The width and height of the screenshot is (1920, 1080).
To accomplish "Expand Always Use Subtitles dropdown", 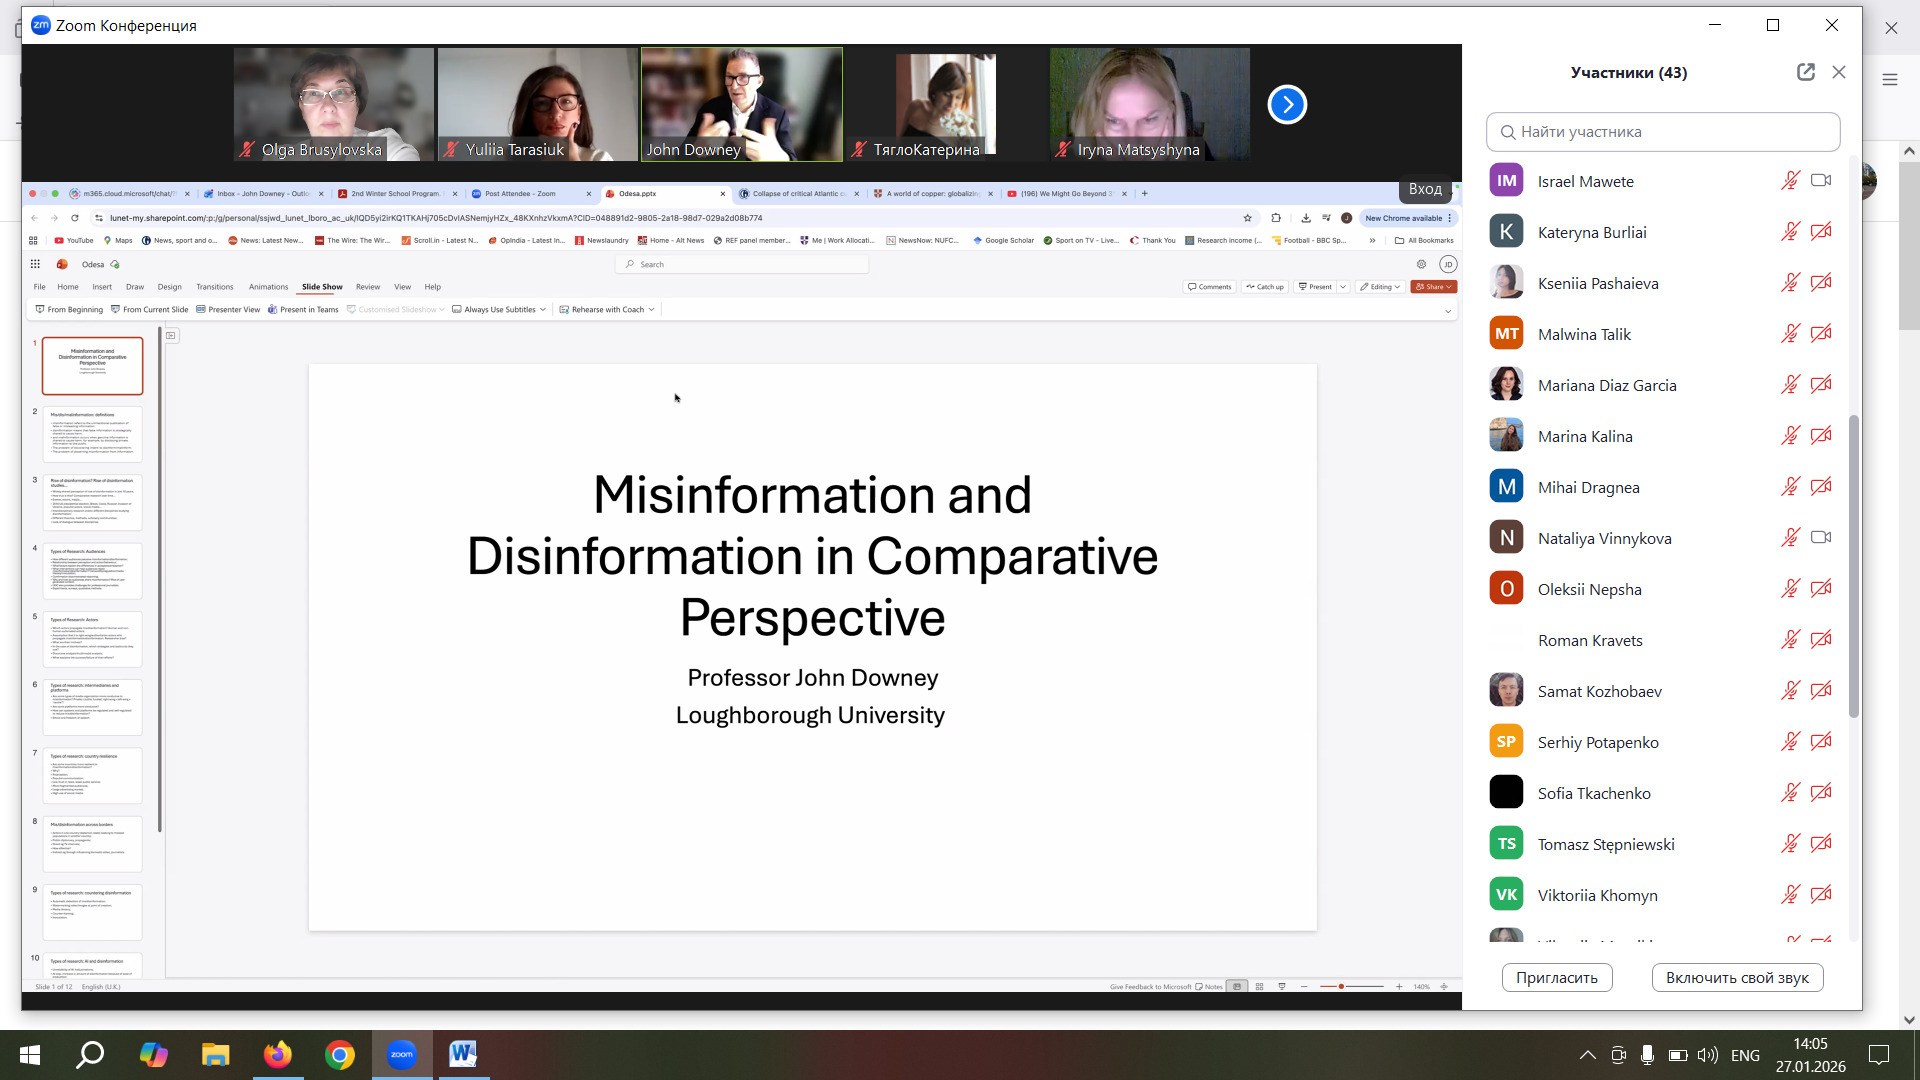I will [x=543, y=310].
